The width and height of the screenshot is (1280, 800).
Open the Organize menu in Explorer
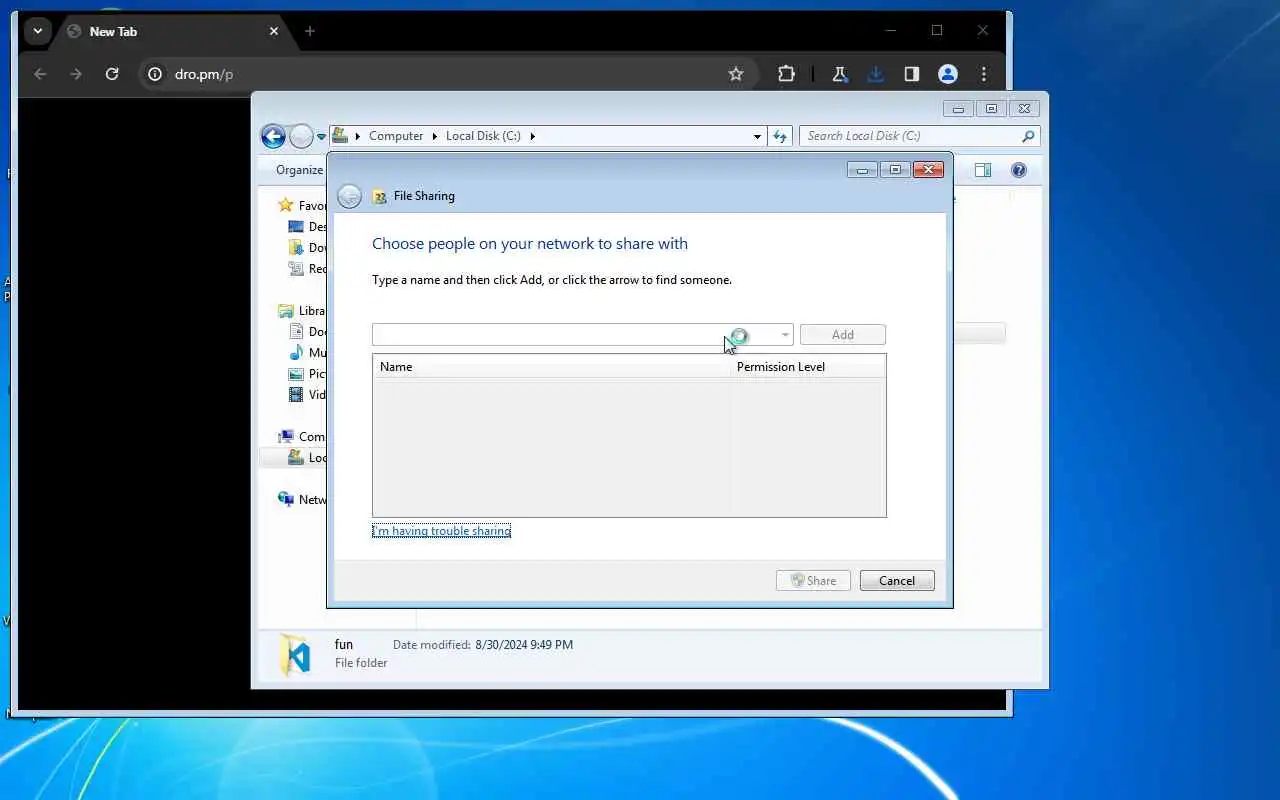pos(299,170)
